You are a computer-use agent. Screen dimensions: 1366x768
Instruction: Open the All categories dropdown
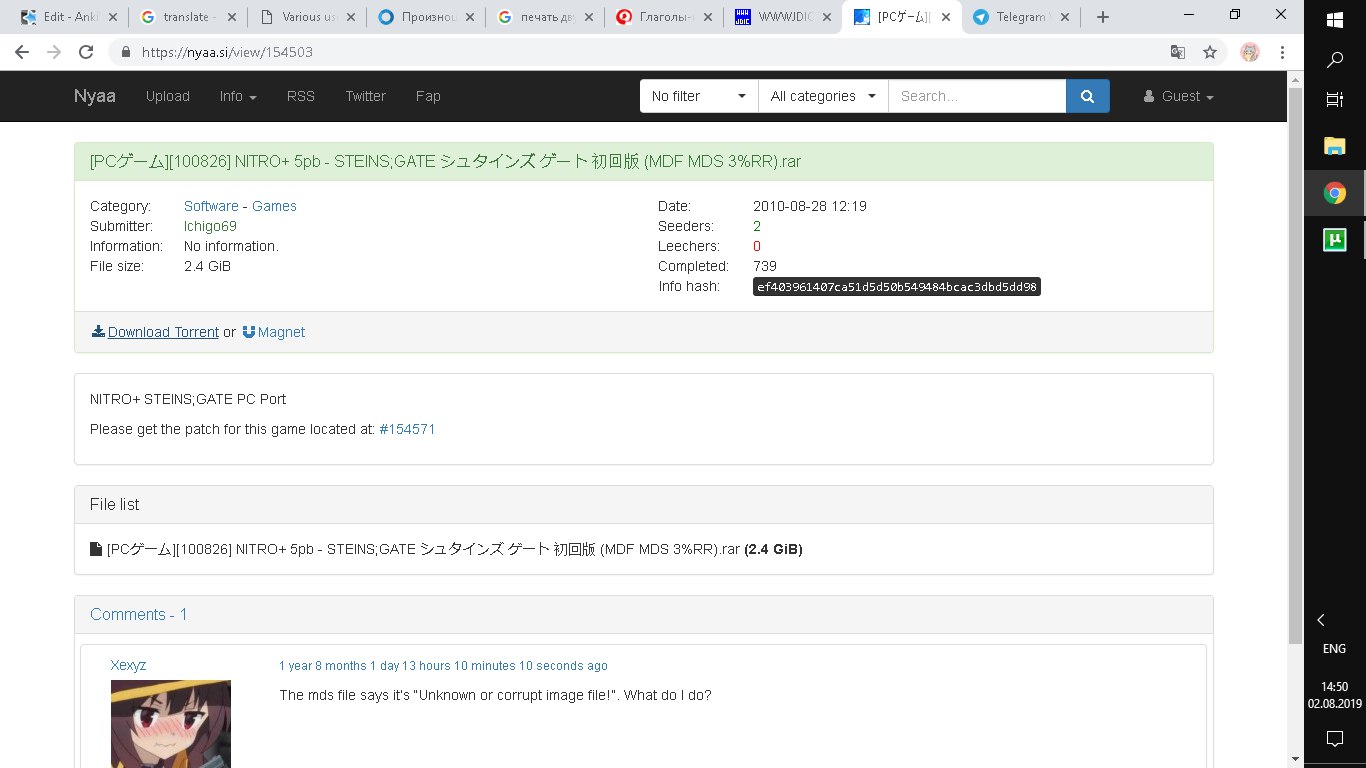(823, 96)
